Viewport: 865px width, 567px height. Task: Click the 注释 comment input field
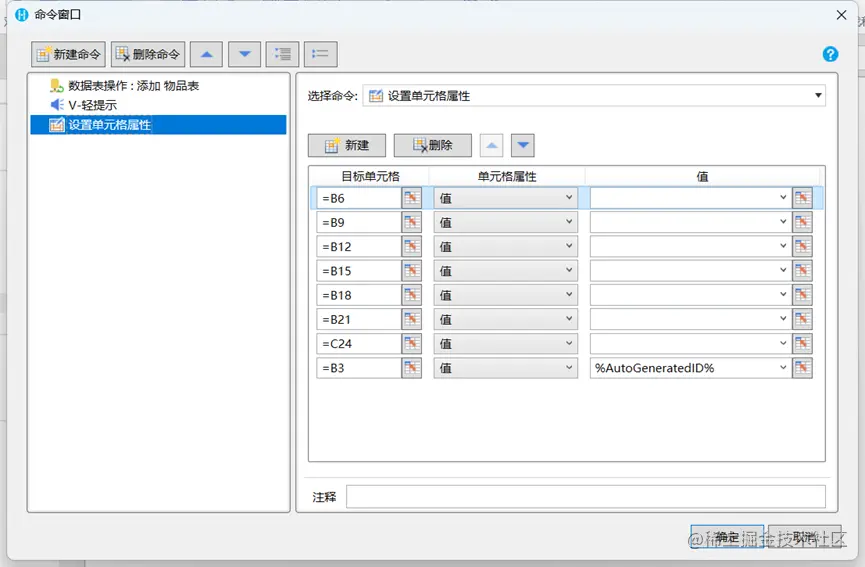click(x=585, y=496)
